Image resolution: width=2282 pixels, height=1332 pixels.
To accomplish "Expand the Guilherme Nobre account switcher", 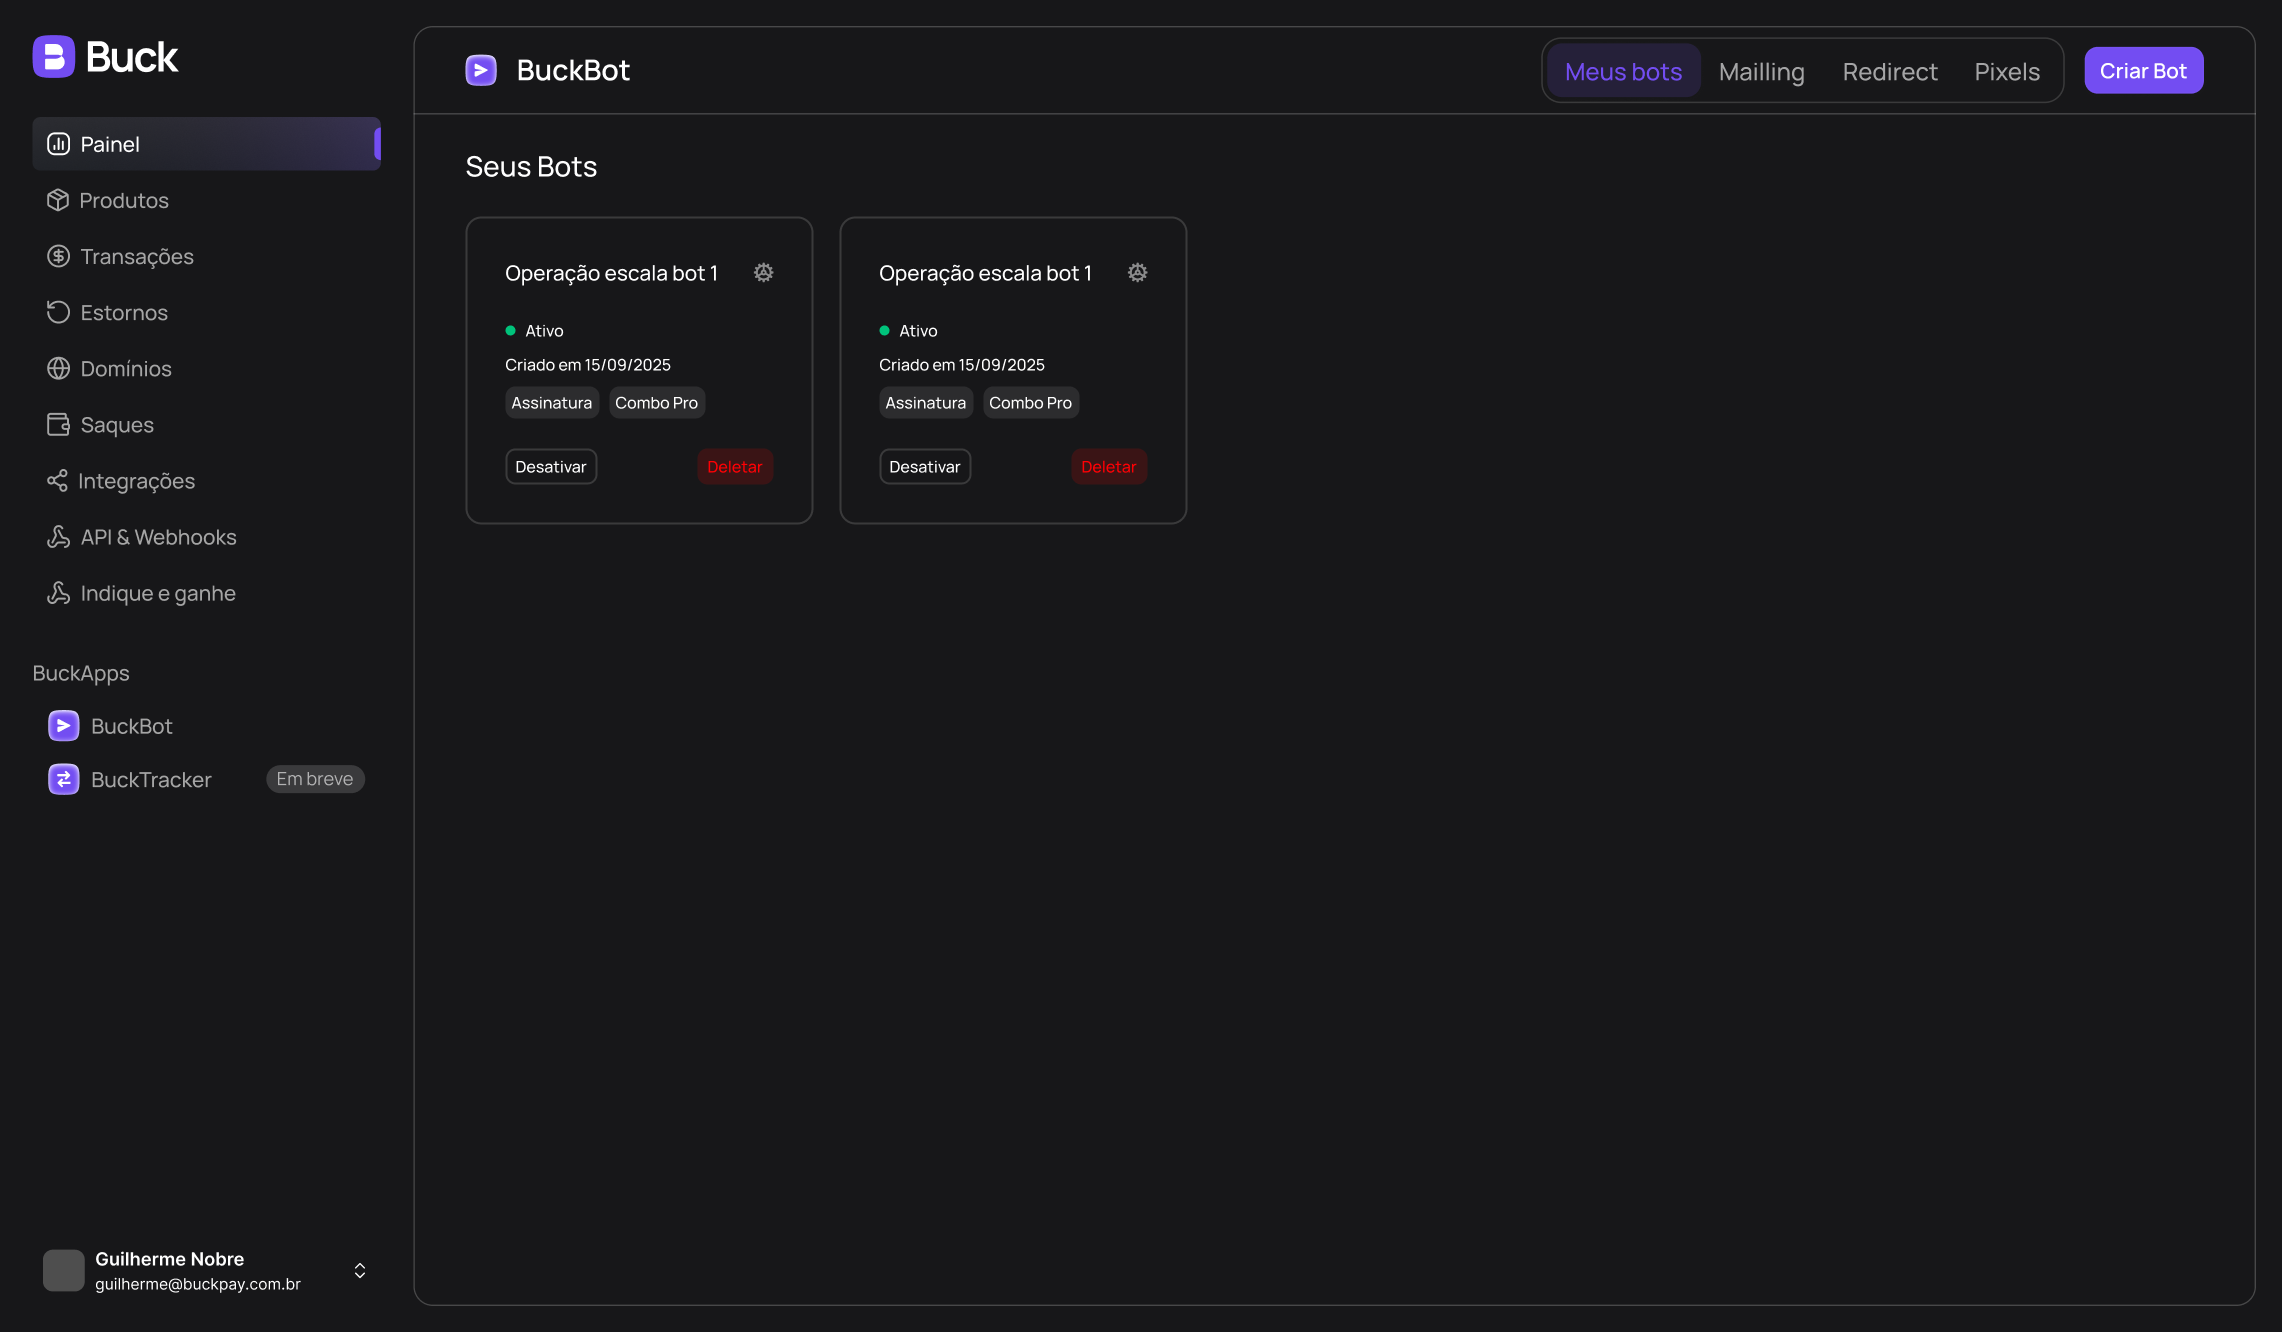I will coord(360,1270).
